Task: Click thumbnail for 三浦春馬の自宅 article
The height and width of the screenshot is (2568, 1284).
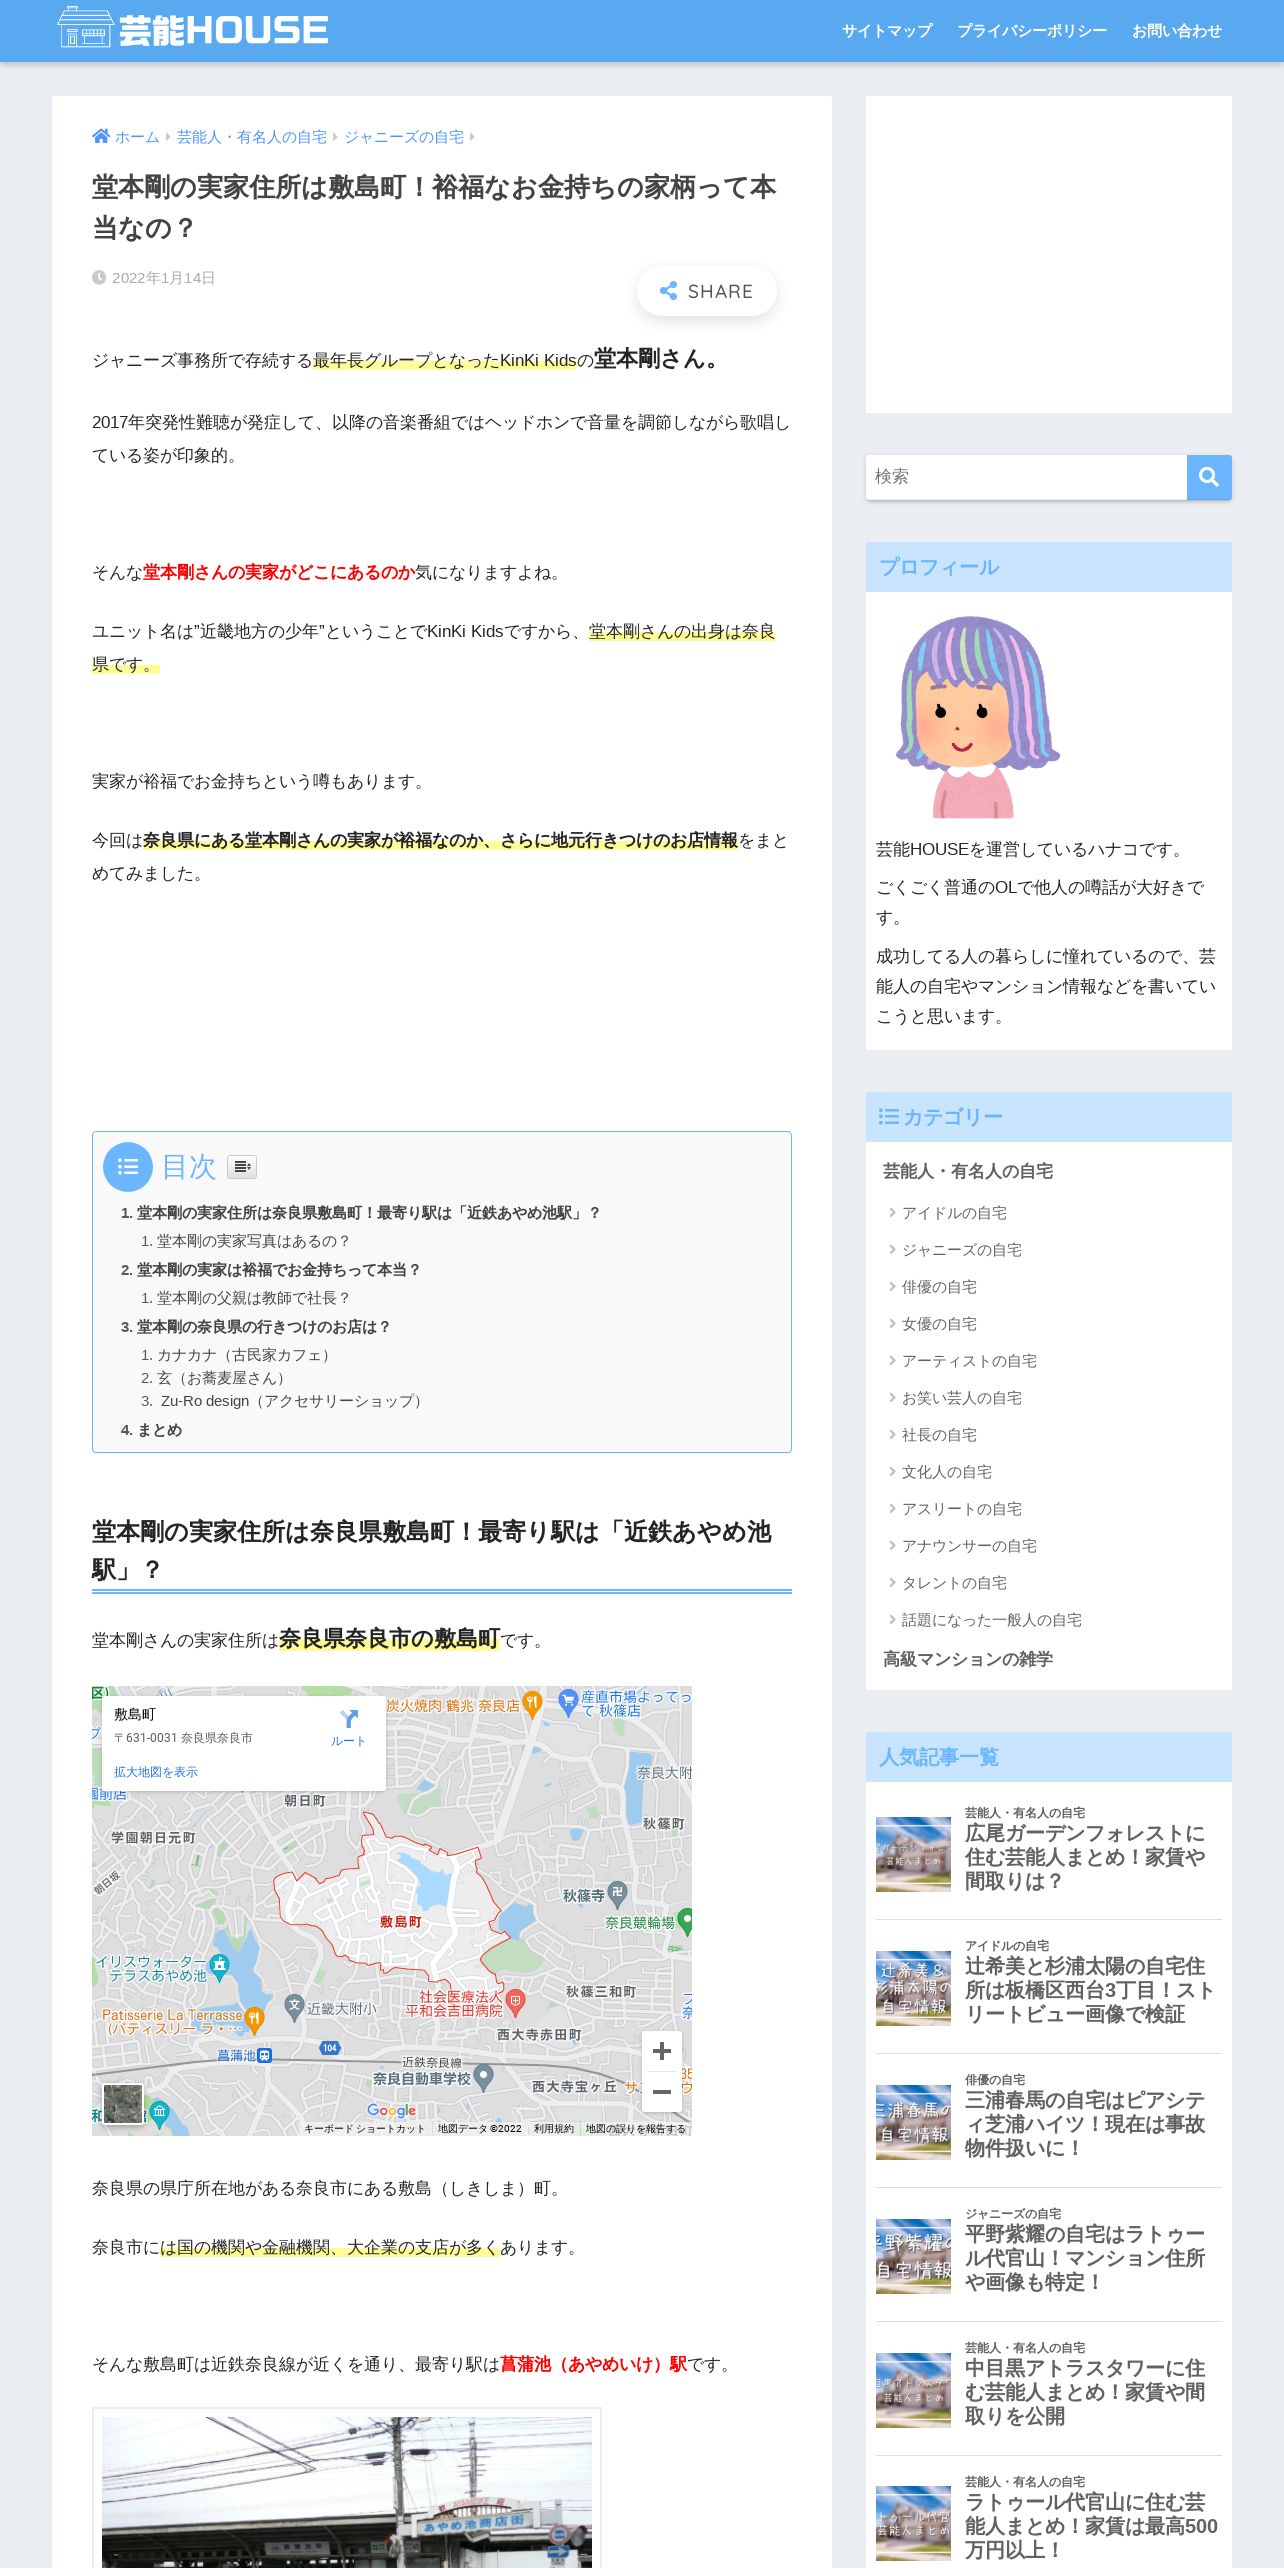Action: 913,2122
